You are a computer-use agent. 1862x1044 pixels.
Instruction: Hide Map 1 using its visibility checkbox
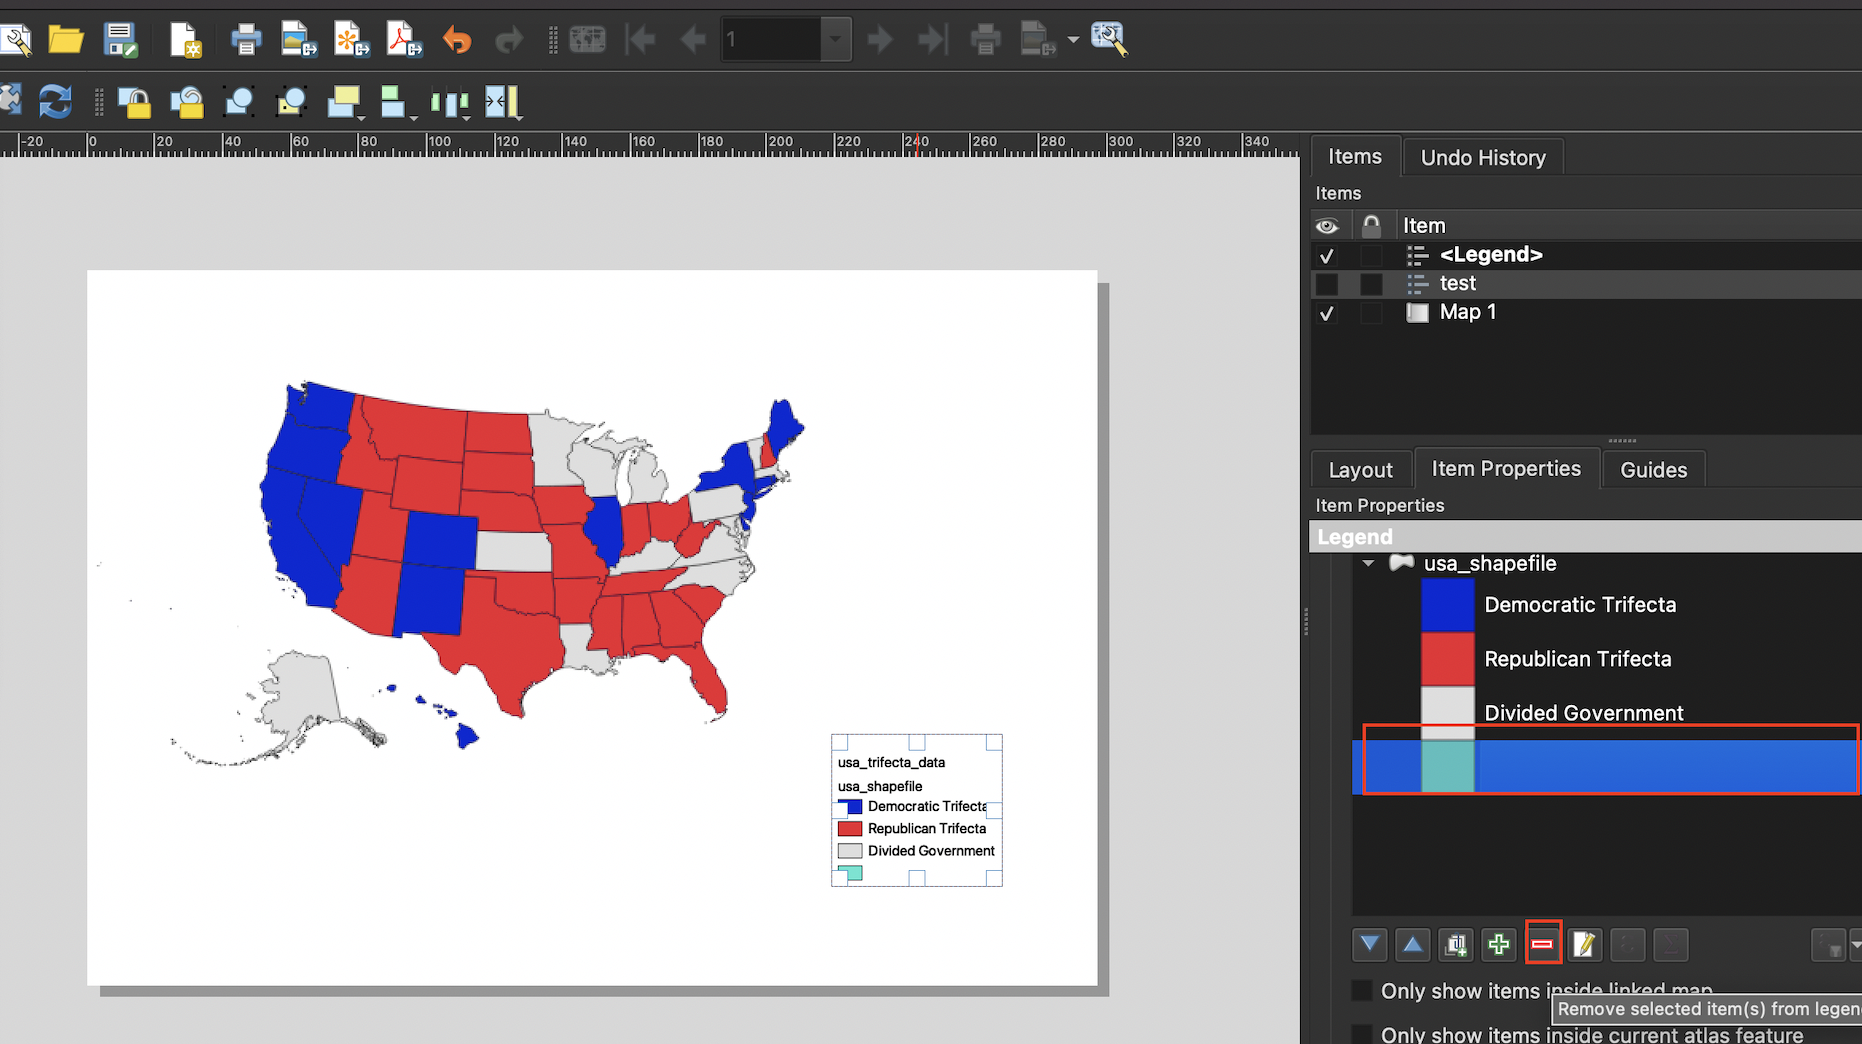(x=1327, y=313)
